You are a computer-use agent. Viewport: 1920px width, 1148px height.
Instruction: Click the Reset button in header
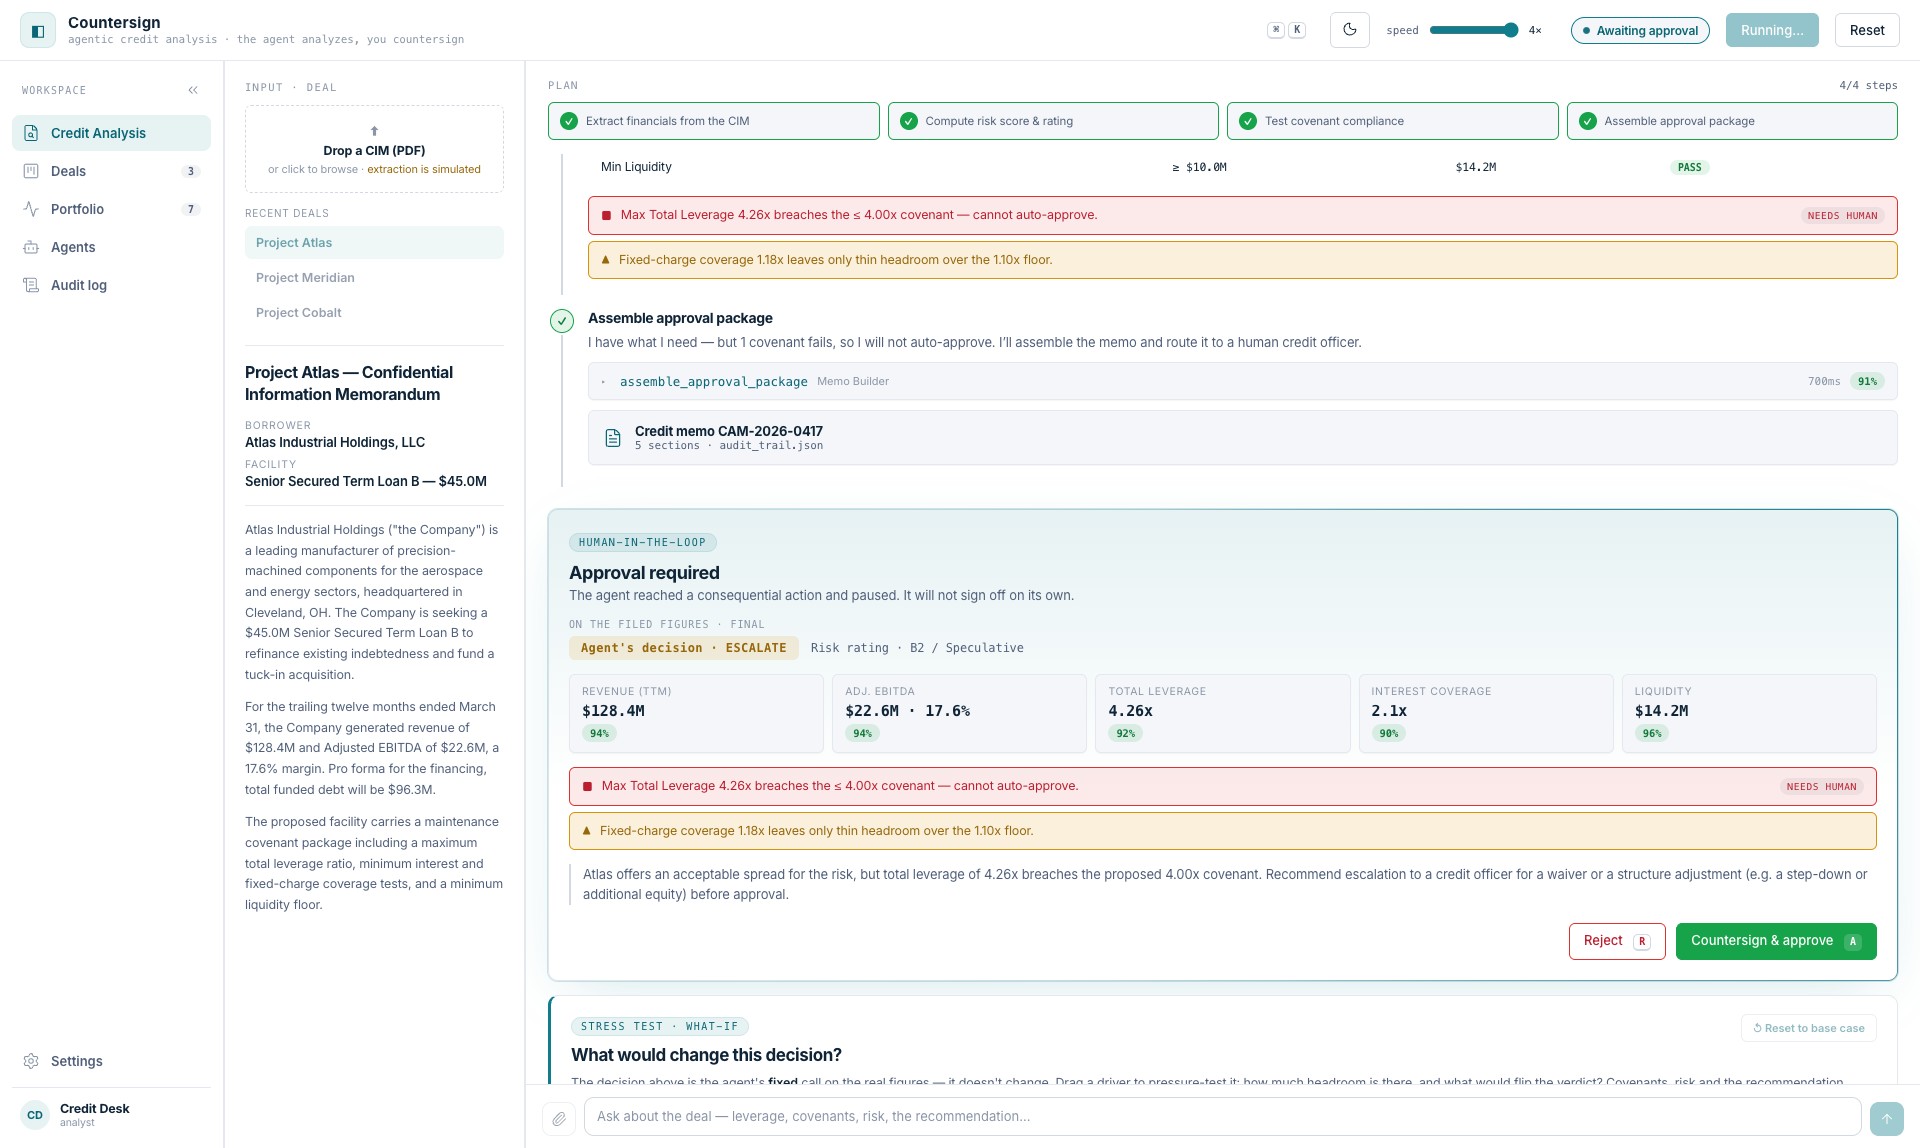(1866, 30)
